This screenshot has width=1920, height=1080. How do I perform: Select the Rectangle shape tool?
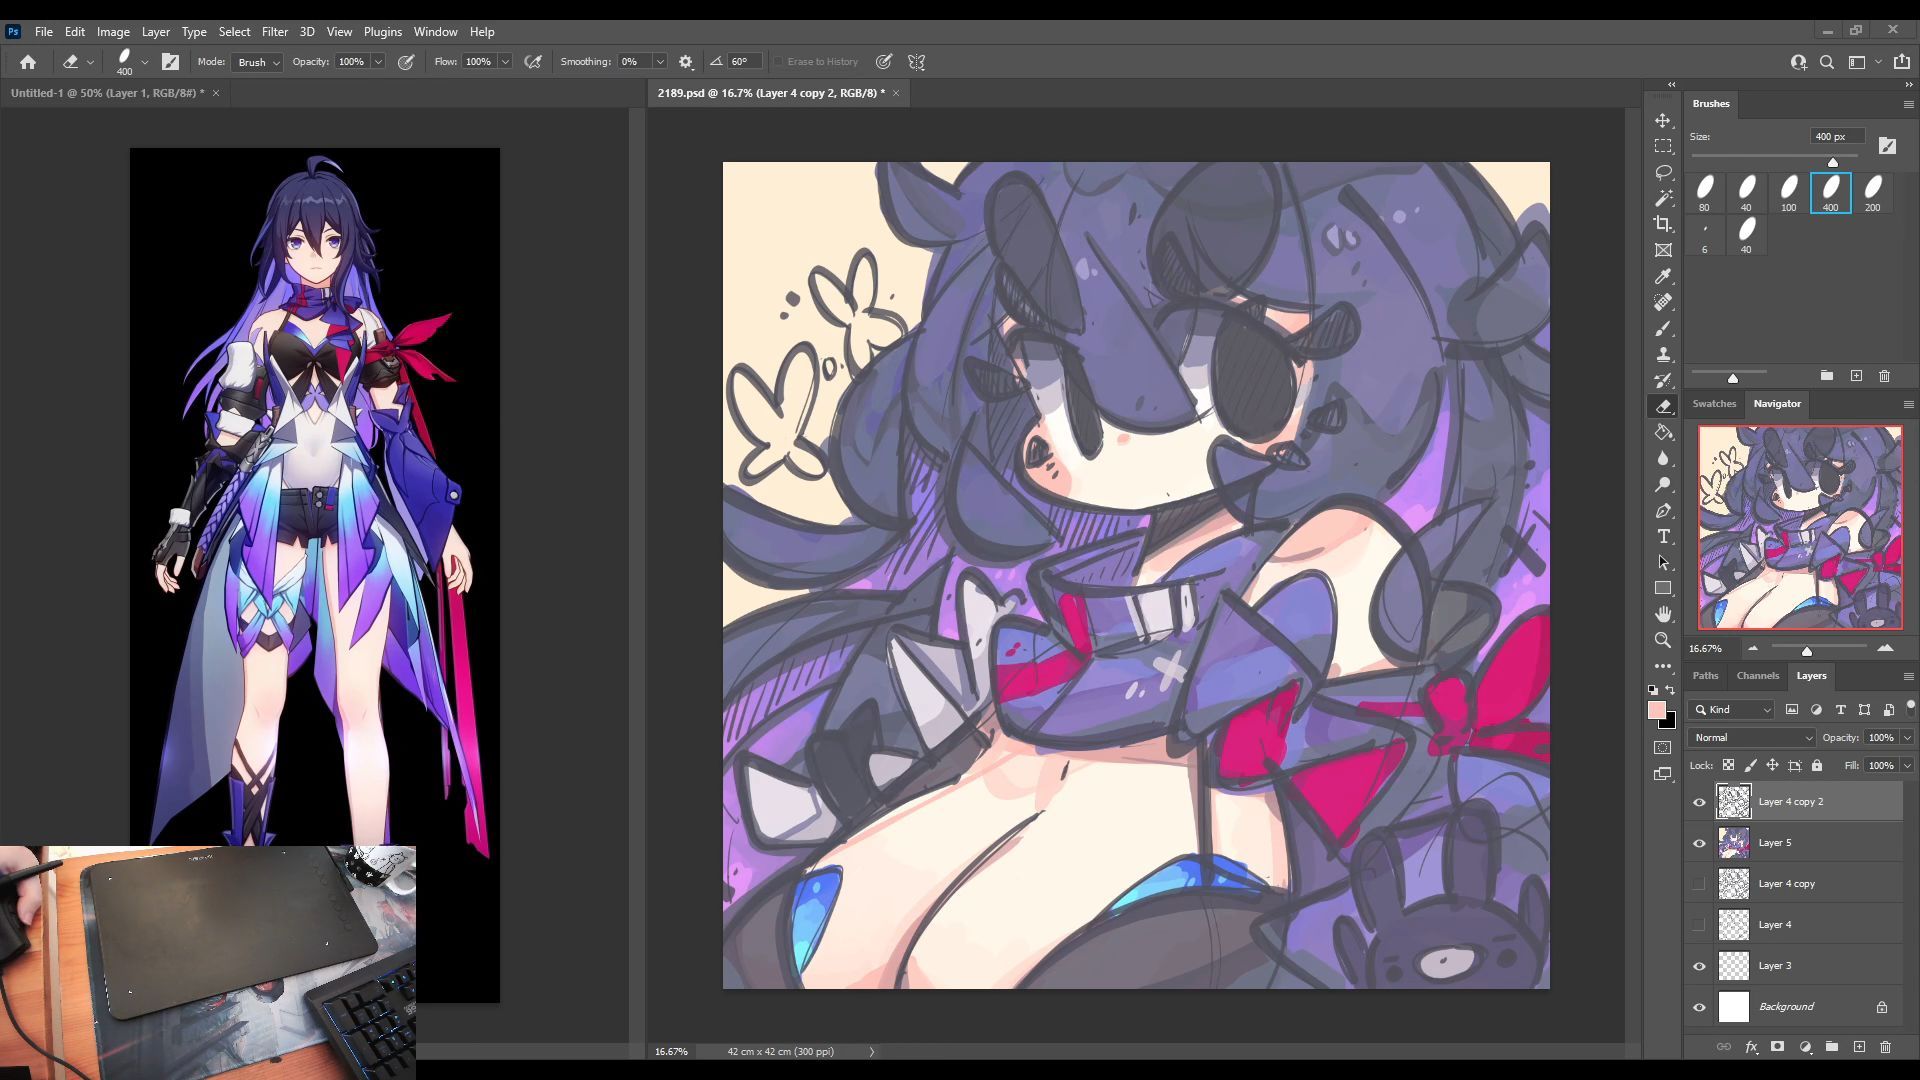click(1663, 588)
